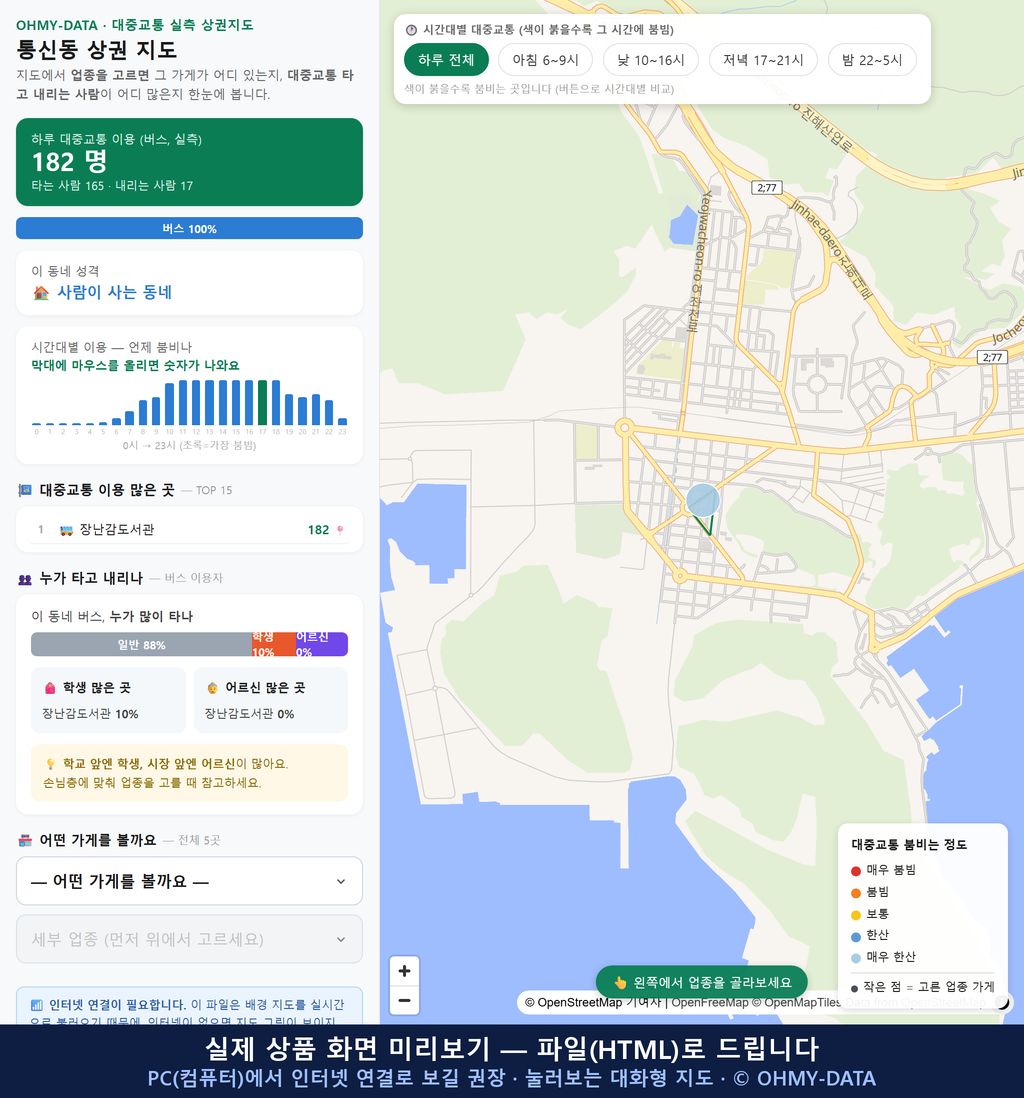Open the OpenStreetMap attribution link

574,1003
